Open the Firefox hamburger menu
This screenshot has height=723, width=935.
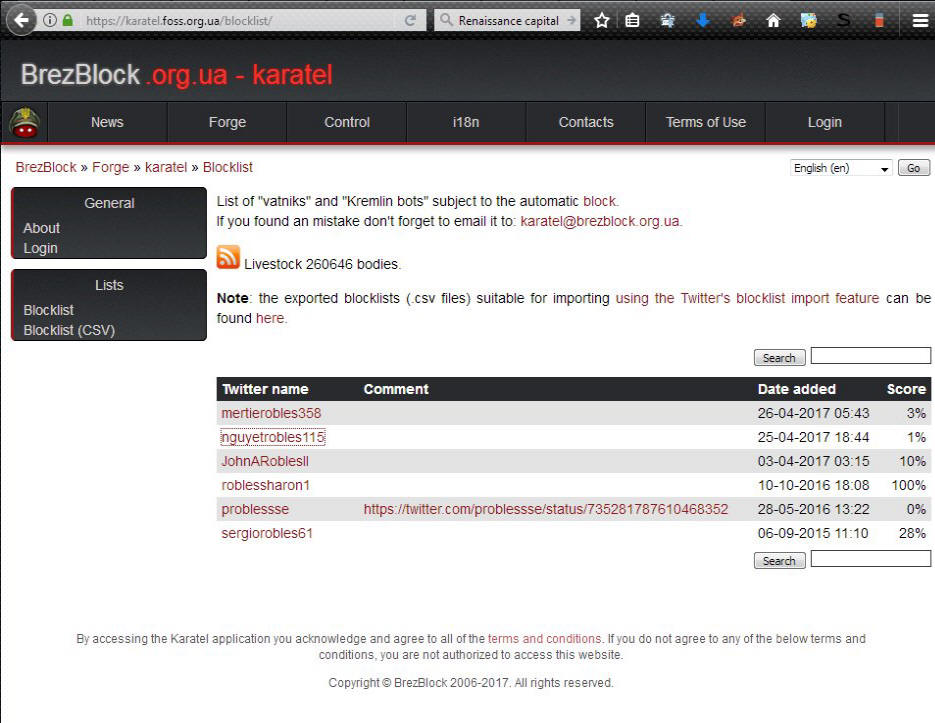click(x=919, y=20)
